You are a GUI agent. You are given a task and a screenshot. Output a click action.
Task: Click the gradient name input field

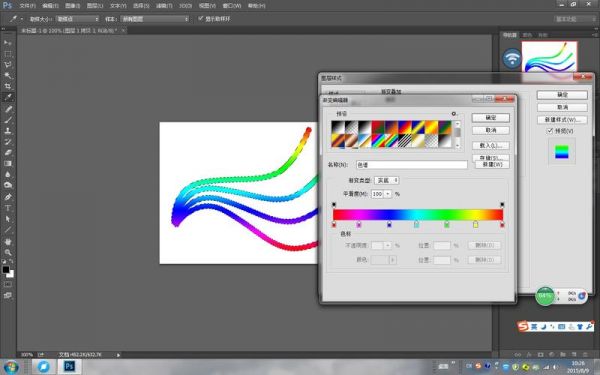click(x=411, y=165)
